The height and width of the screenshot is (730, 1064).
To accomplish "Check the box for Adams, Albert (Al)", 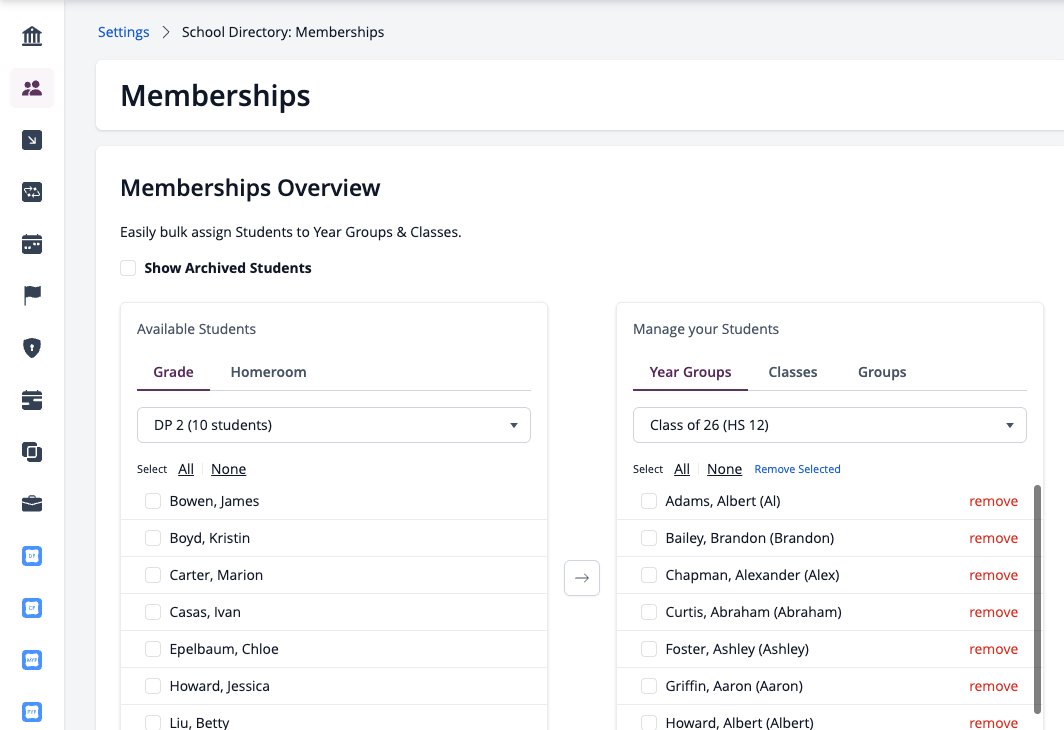I will pos(649,501).
